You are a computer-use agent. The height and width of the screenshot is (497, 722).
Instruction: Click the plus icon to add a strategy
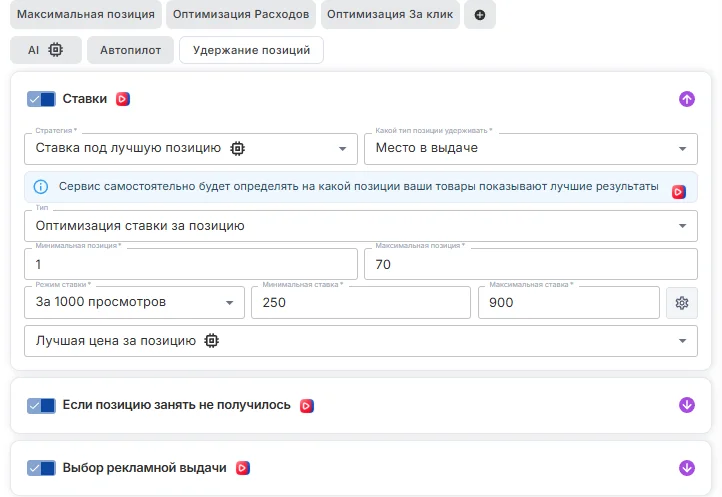[x=480, y=15]
